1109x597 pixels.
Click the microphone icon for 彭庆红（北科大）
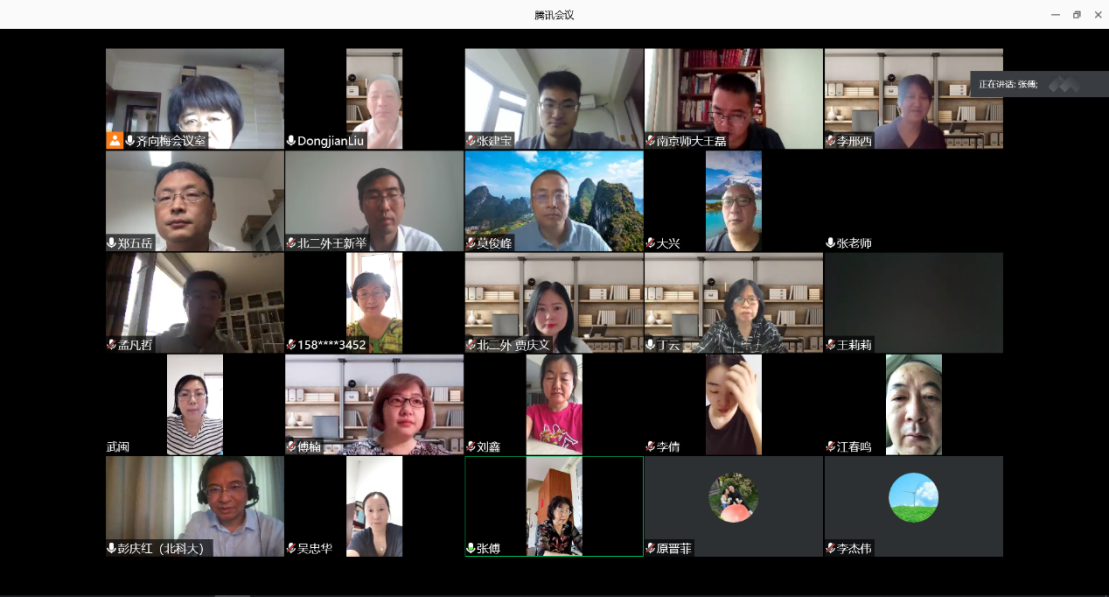coord(112,548)
